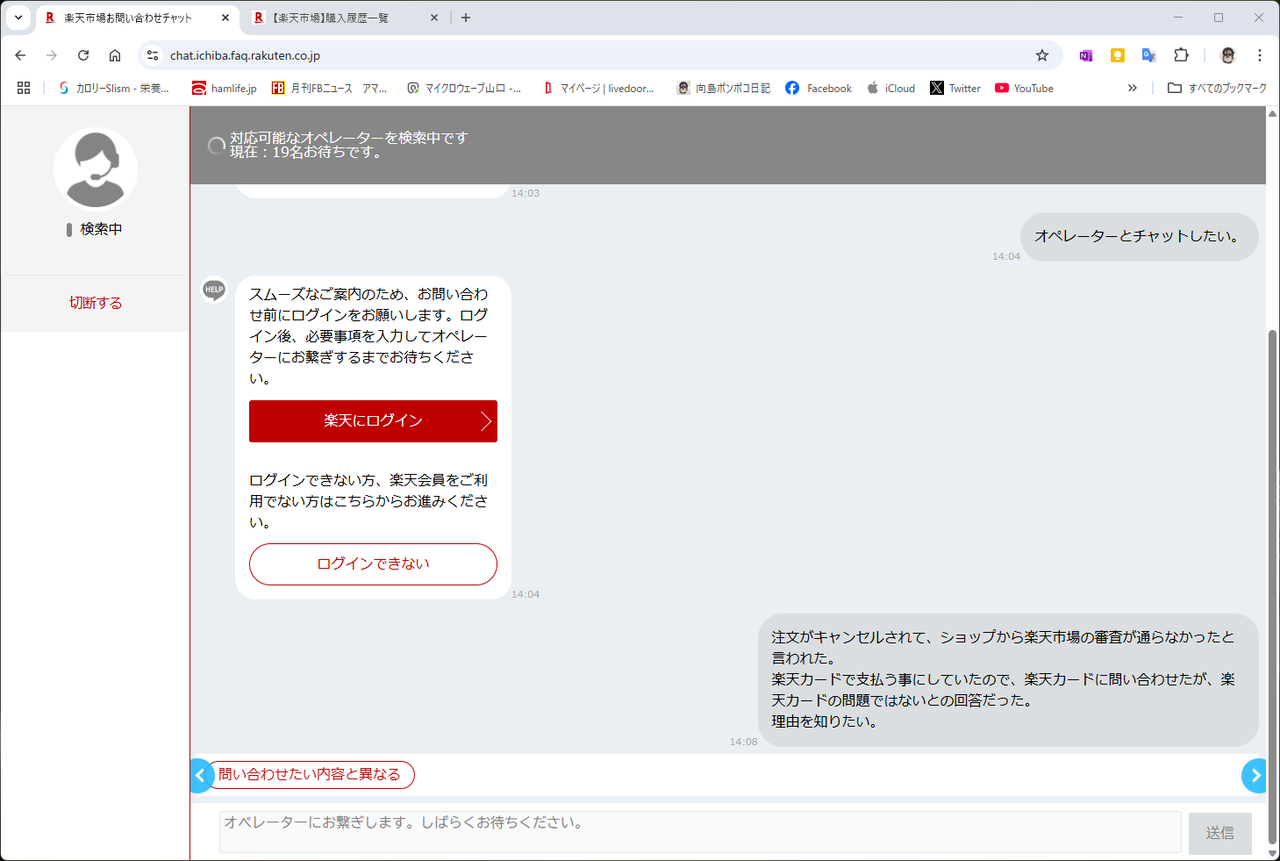The width and height of the screenshot is (1280, 861).
Task: Go back to the previous page
Action: coord(20,56)
